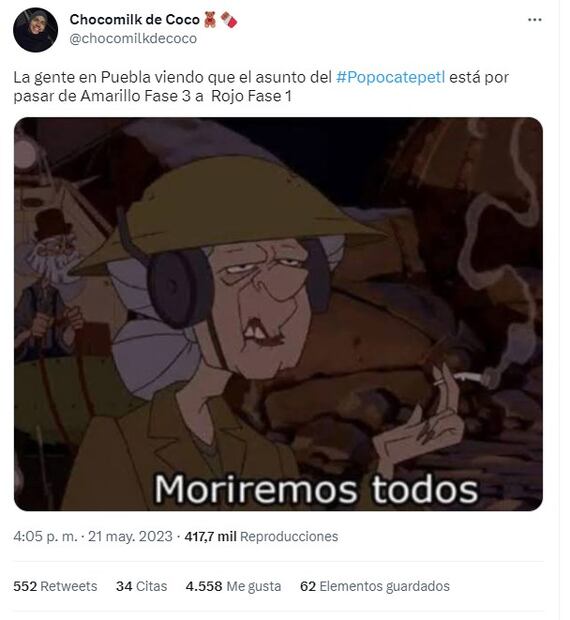Image resolution: width=570 pixels, height=620 pixels.
Task: Open the 21 may. 2023 date link
Action: (x=130, y=537)
